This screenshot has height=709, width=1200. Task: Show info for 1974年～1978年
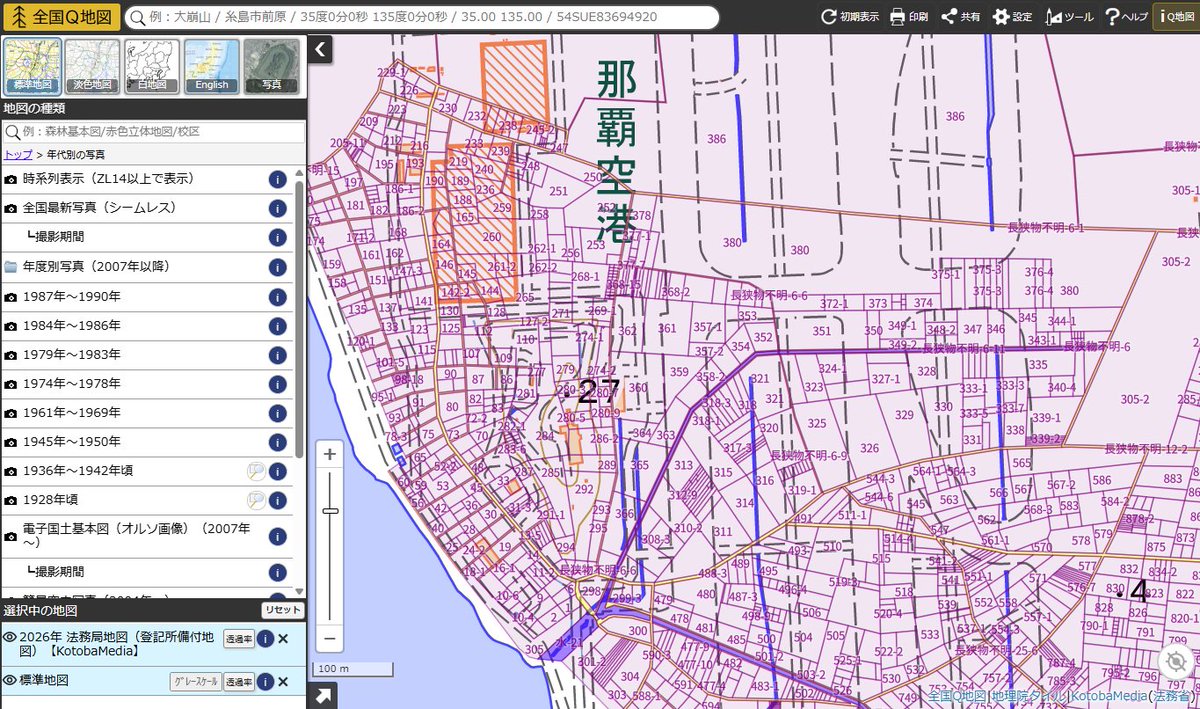click(278, 384)
